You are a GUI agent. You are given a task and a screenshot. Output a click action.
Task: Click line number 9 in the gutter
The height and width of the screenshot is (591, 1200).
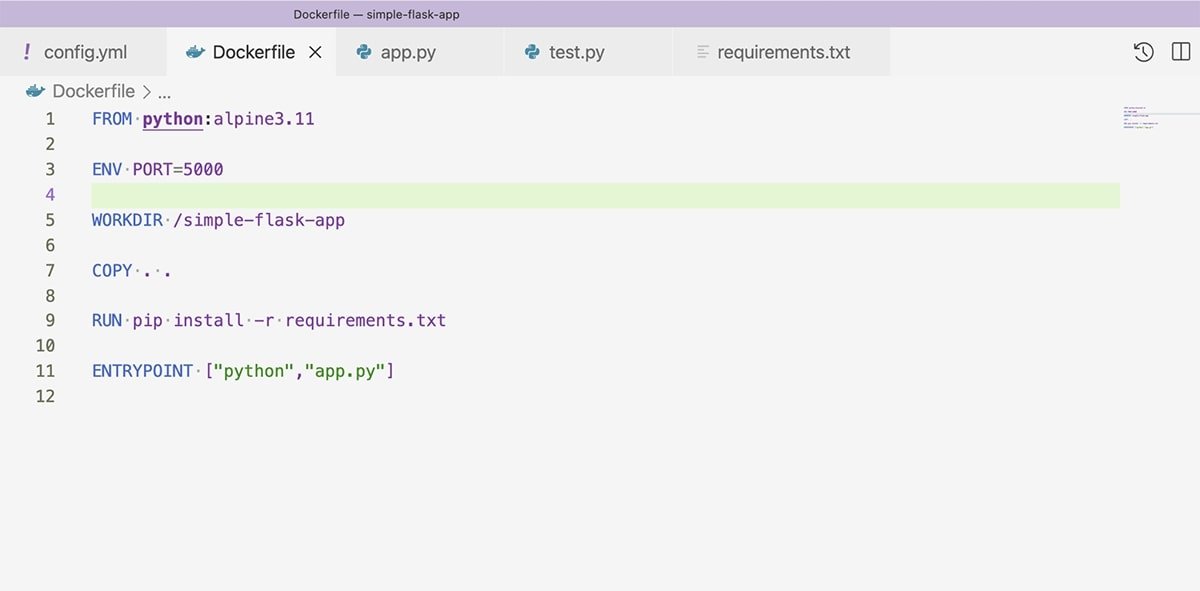click(50, 321)
